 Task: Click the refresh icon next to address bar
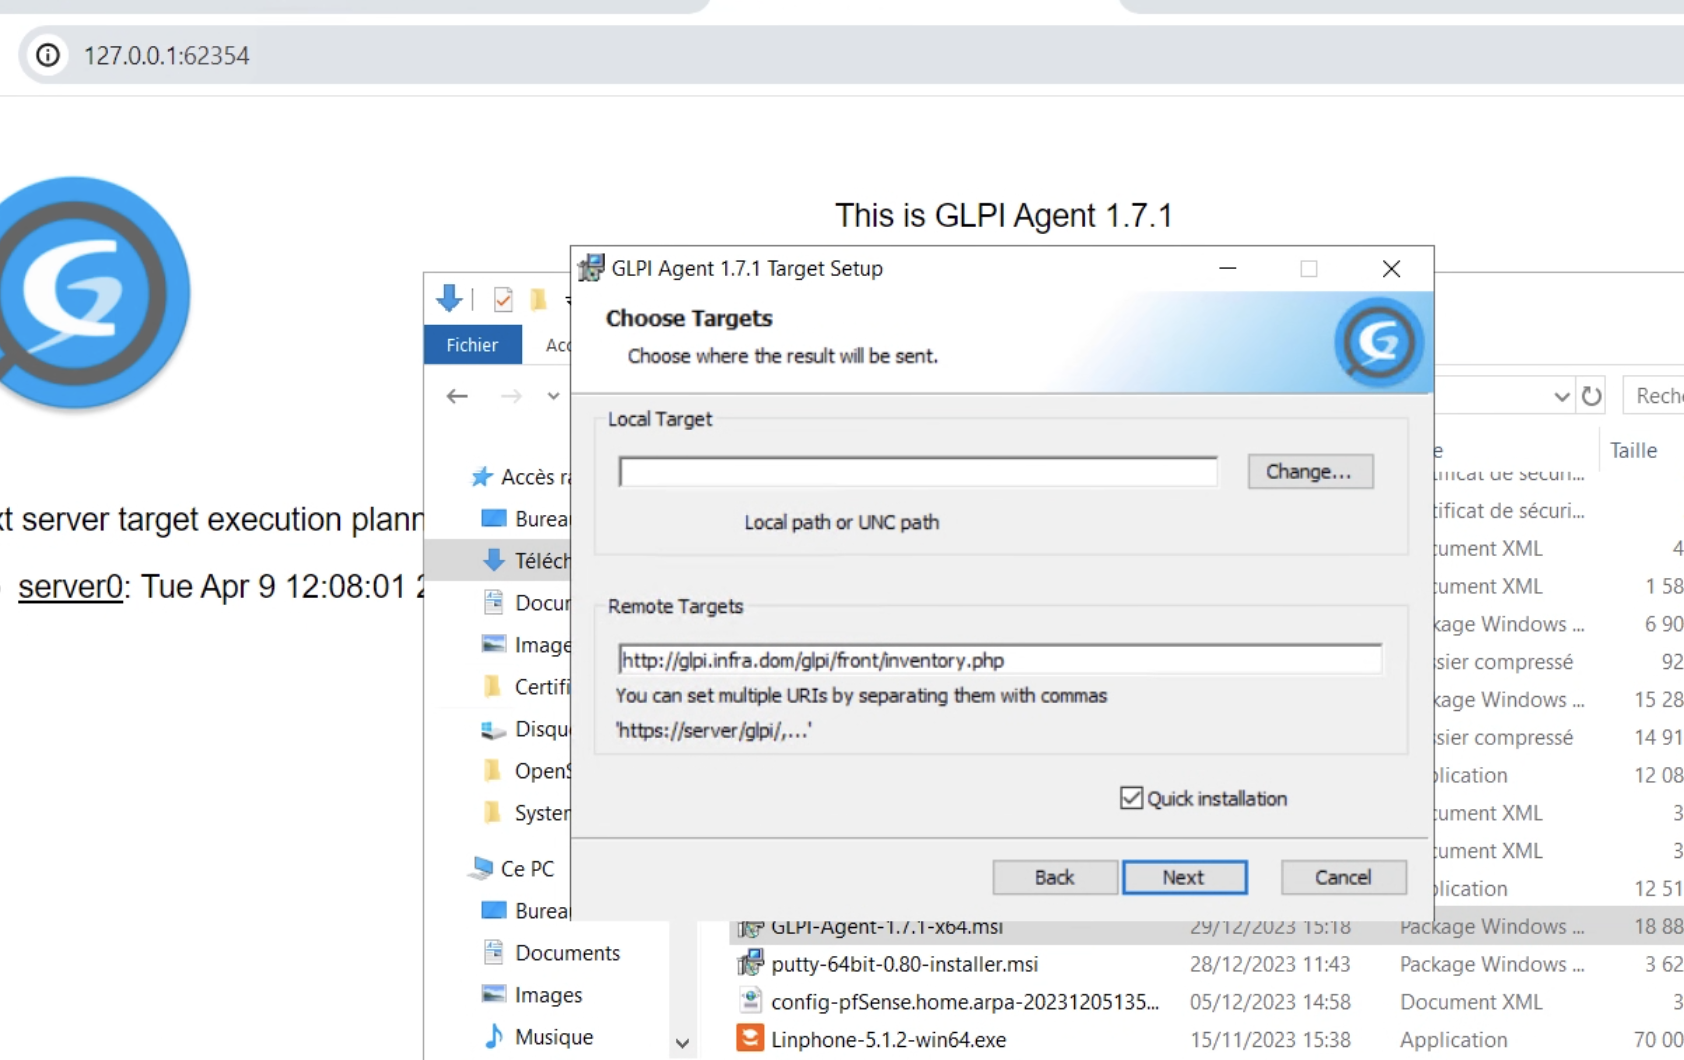coord(1591,396)
